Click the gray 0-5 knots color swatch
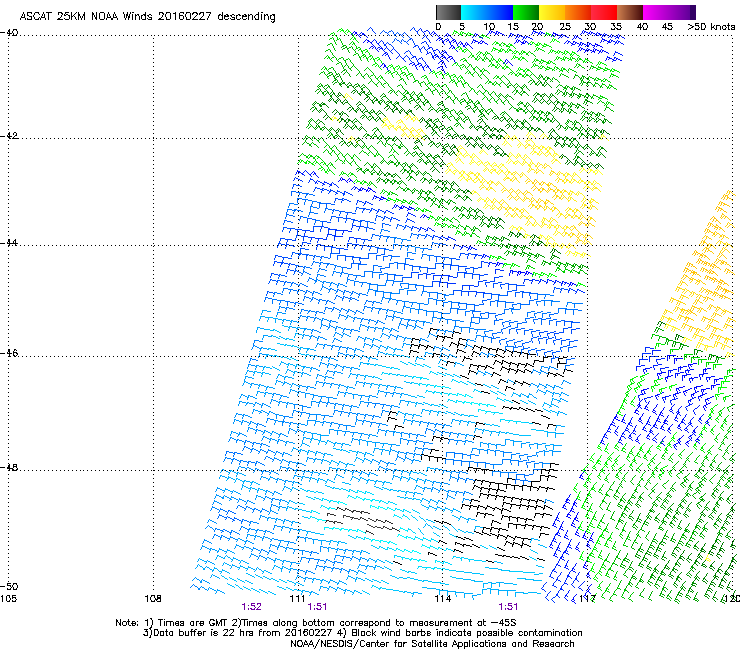 point(448,12)
